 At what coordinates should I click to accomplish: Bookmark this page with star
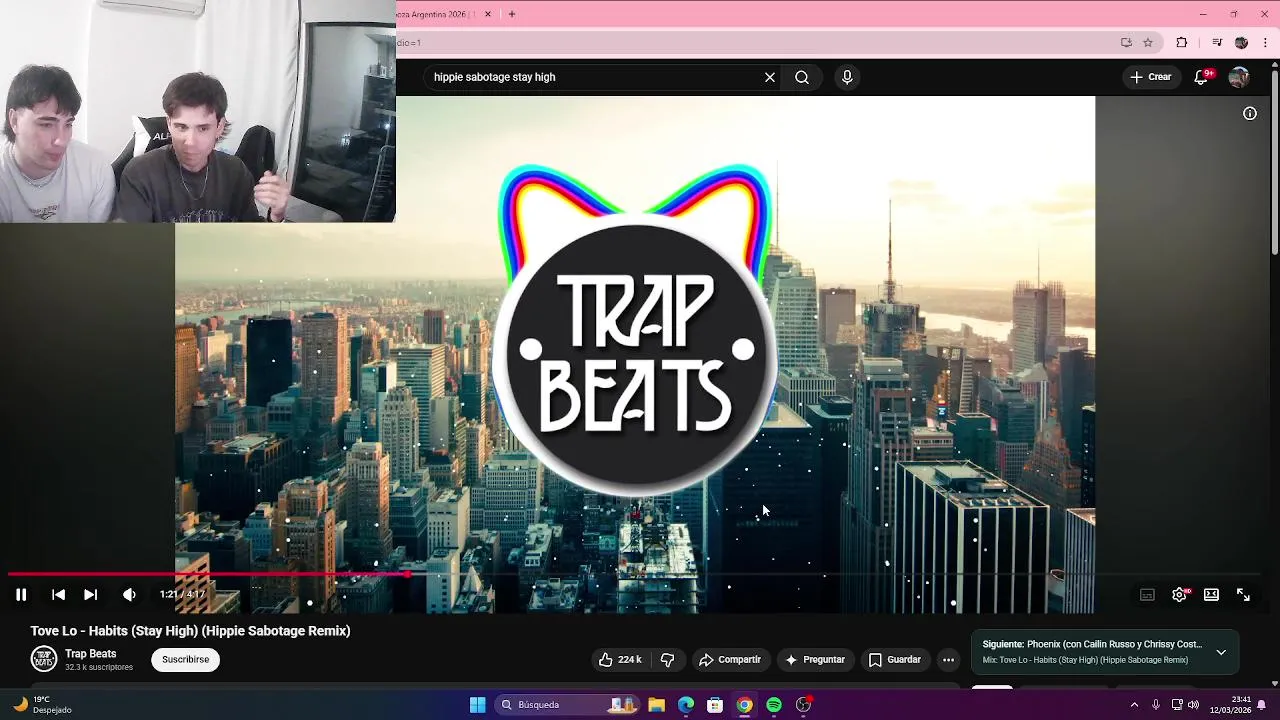(x=1148, y=43)
